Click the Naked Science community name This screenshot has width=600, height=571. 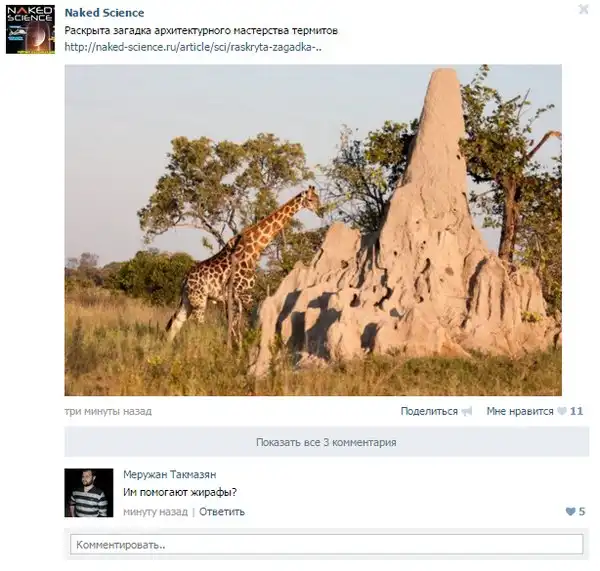coord(104,13)
